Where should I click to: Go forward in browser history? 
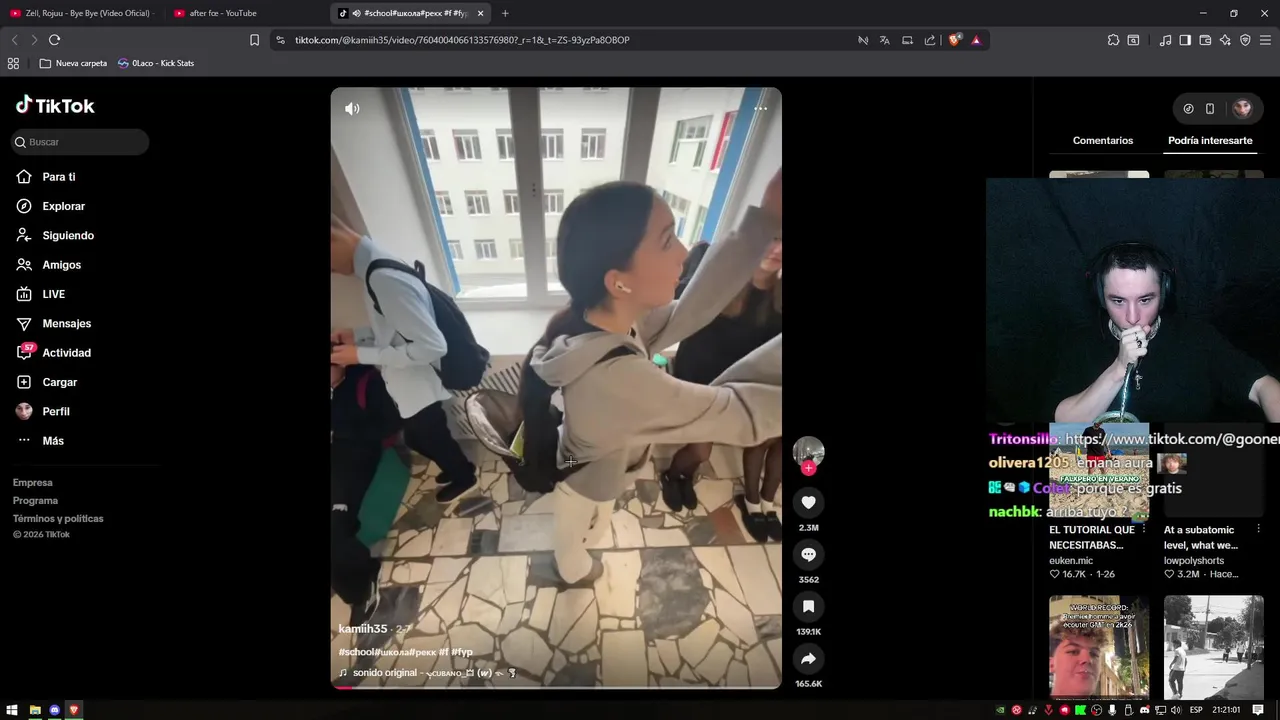pyautogui.click(x=34, y=40)
